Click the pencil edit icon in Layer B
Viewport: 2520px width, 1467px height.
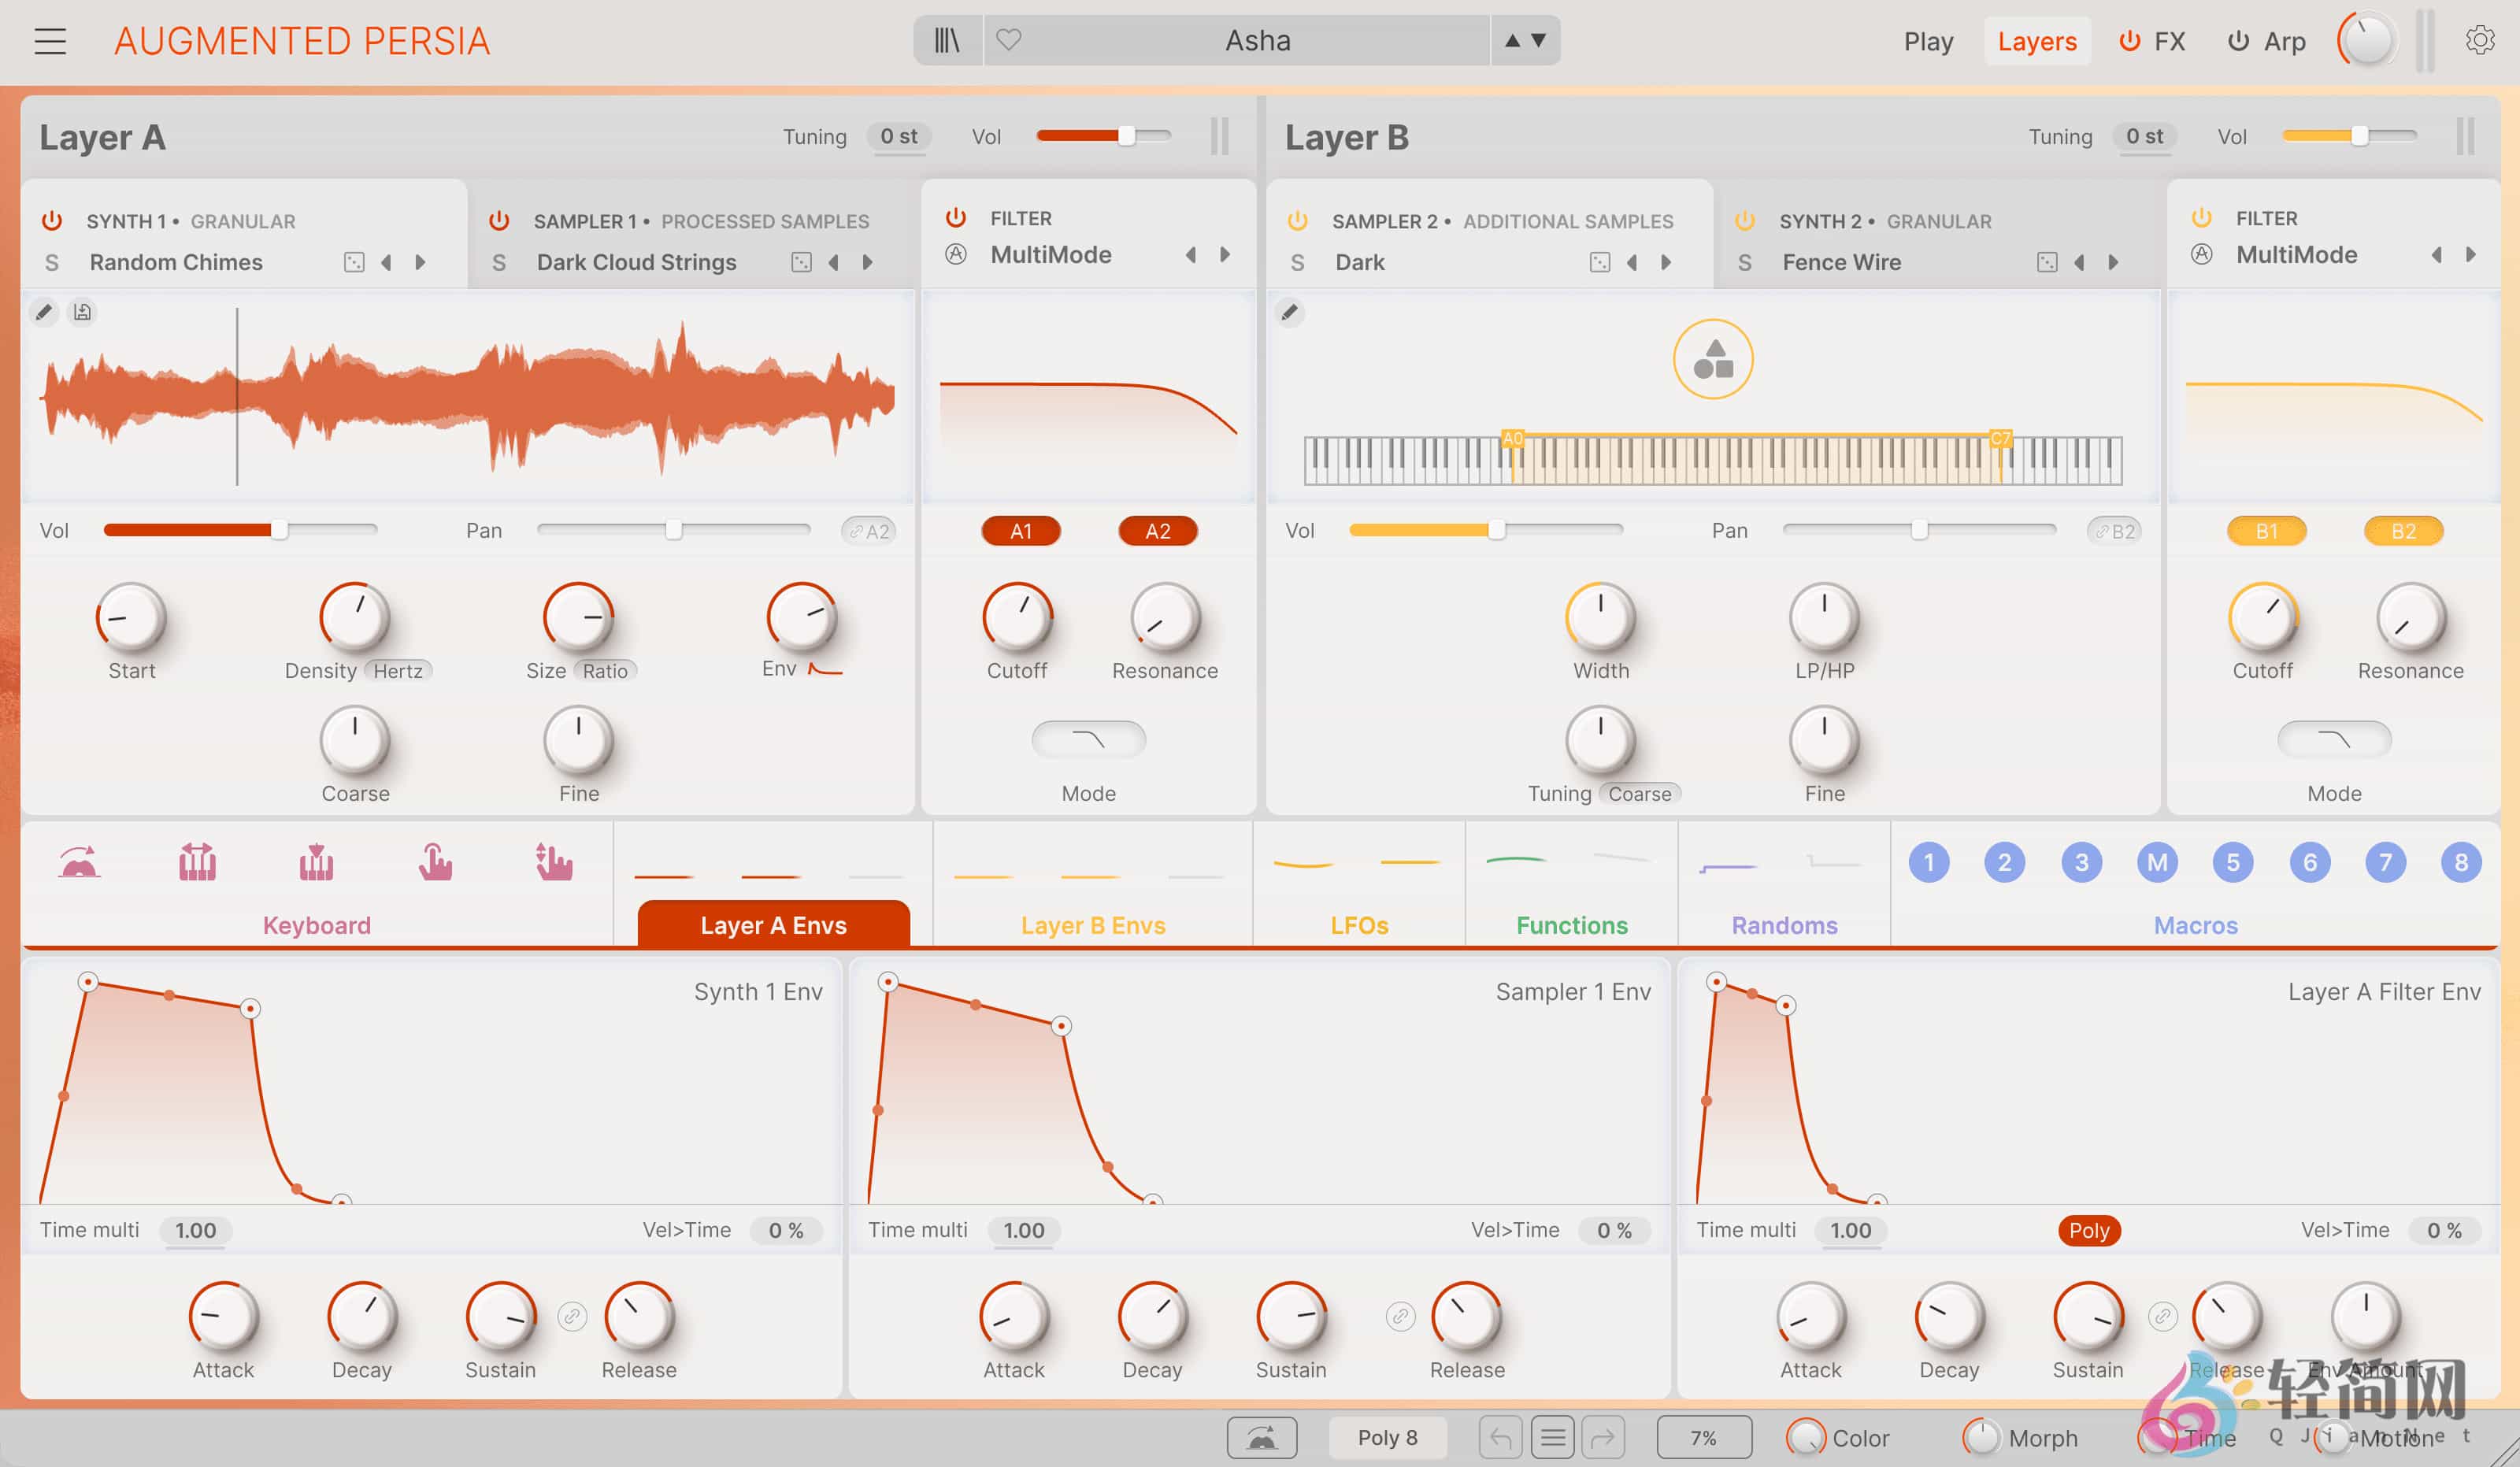(1290, 313)
